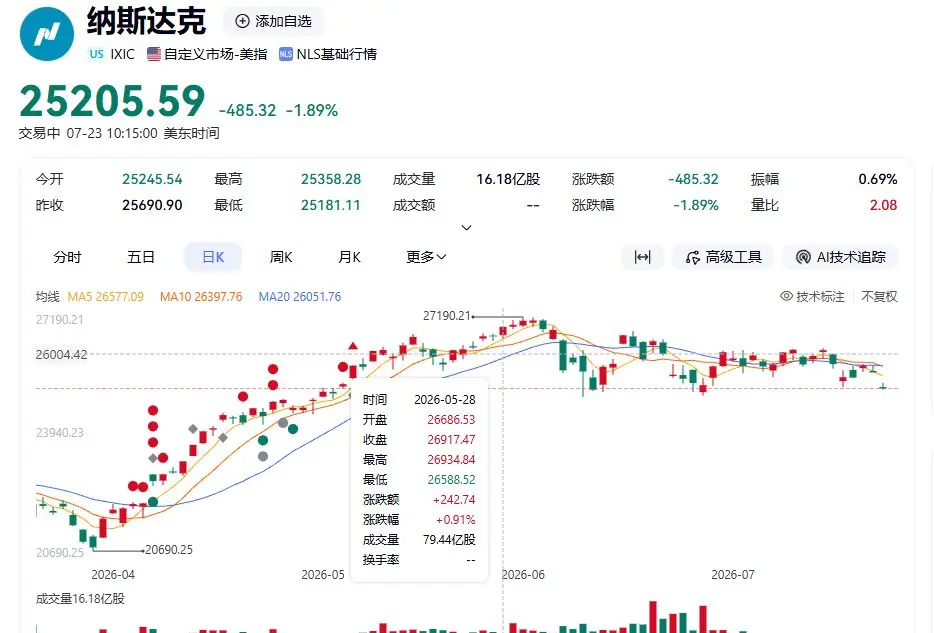934x633 pixels.
Task: Click the 成交量16.18亿股 volume chart label
Action: tap(80, 598)
